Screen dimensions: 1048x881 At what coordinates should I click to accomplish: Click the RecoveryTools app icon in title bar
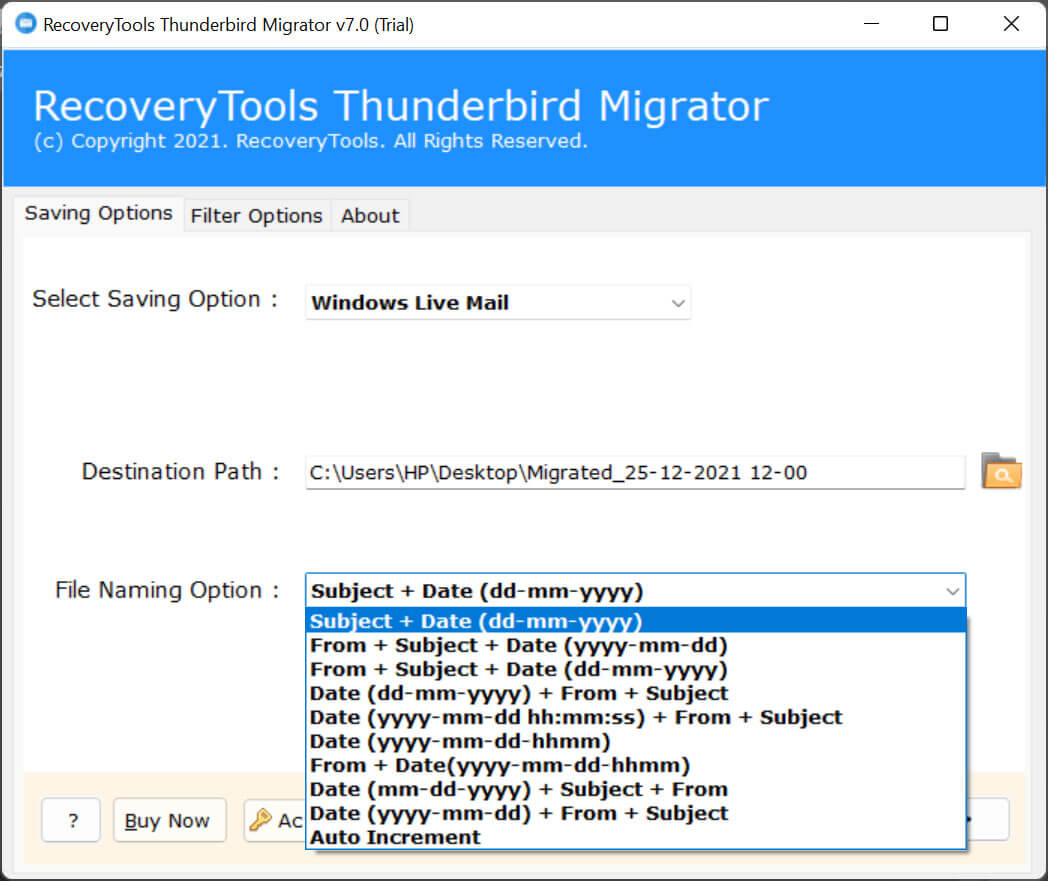pyautogui.click(x=25, y=24)
